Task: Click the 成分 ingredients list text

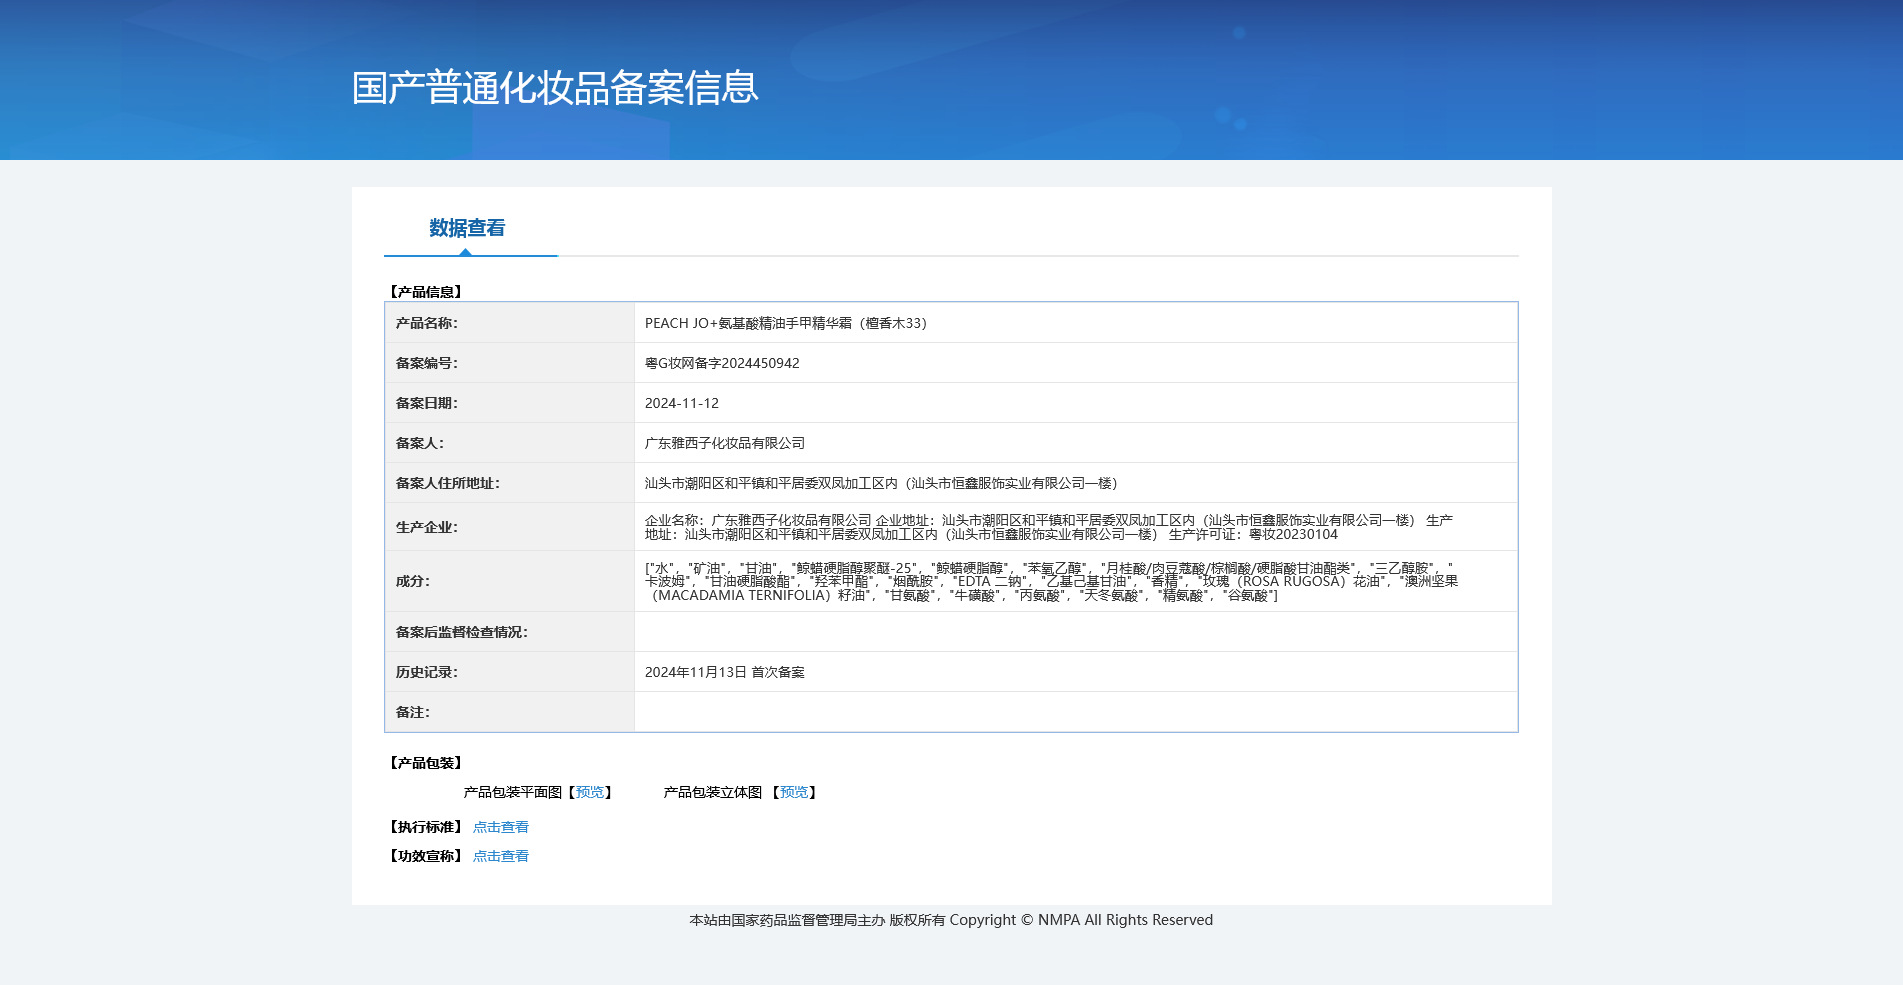Action: coord(1050,581)
